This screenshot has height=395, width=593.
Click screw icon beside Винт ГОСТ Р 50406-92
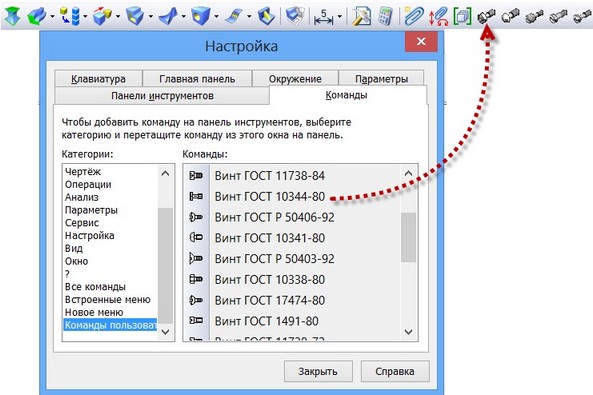[x=196, y=217]
